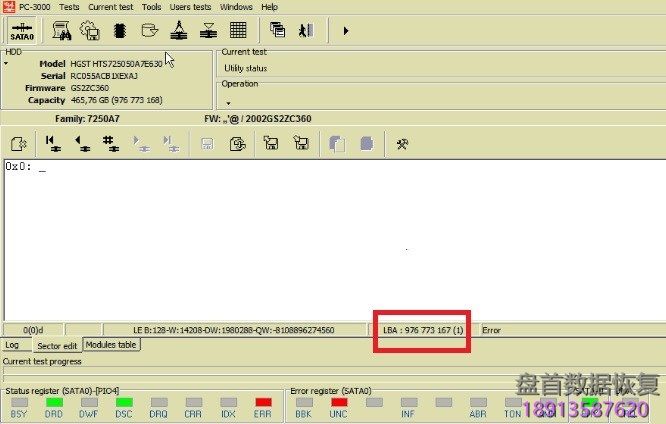Click the stacked windows toolbar icon
The height and width of the screenshot is (424, 666).
coord(277,30)
